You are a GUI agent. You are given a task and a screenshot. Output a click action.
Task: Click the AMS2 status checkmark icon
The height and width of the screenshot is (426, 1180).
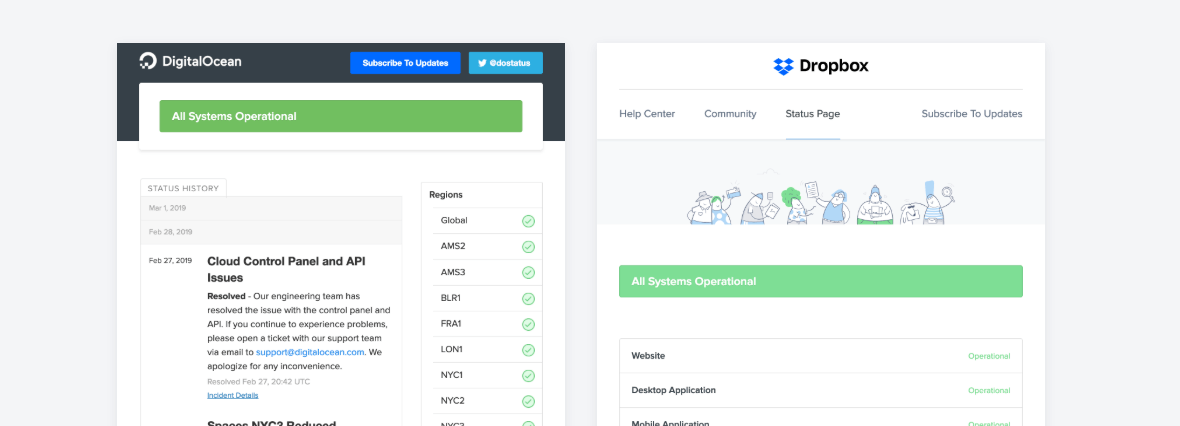[x=528, y=247]
